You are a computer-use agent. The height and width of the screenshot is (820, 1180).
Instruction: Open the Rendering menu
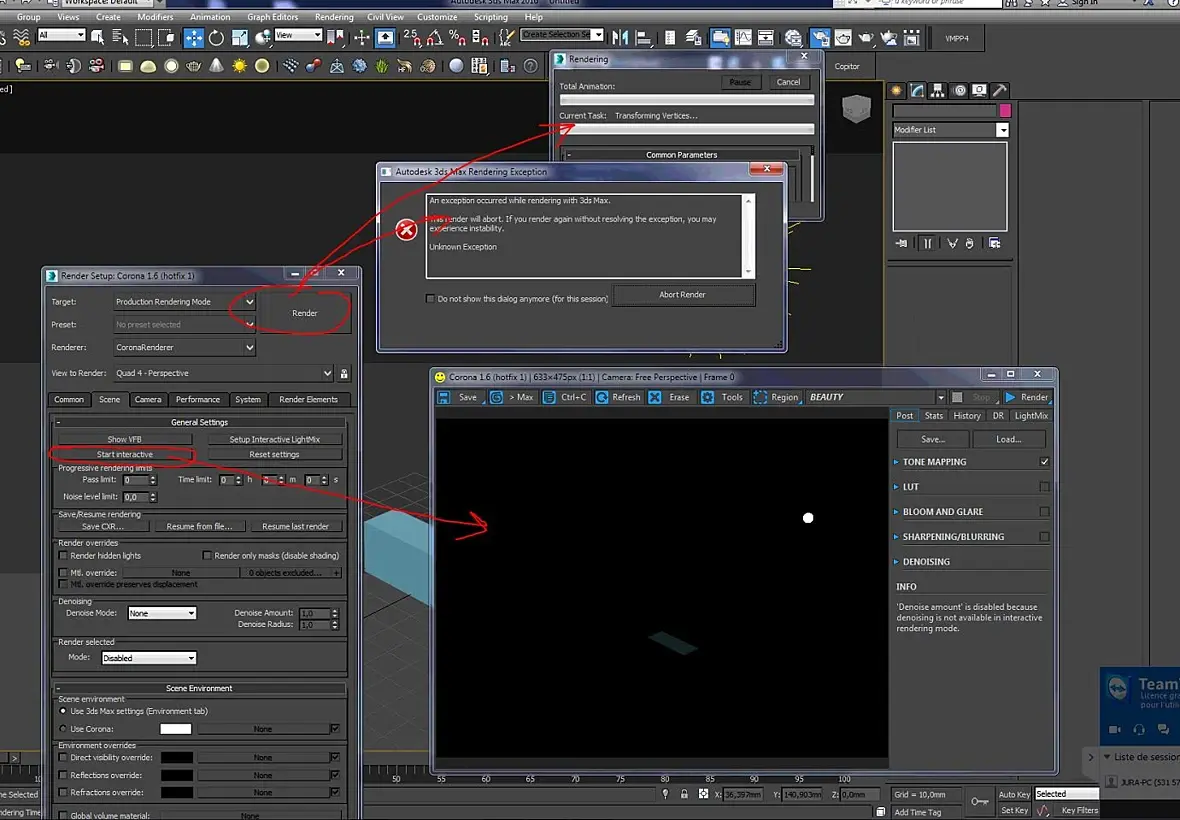333,17
